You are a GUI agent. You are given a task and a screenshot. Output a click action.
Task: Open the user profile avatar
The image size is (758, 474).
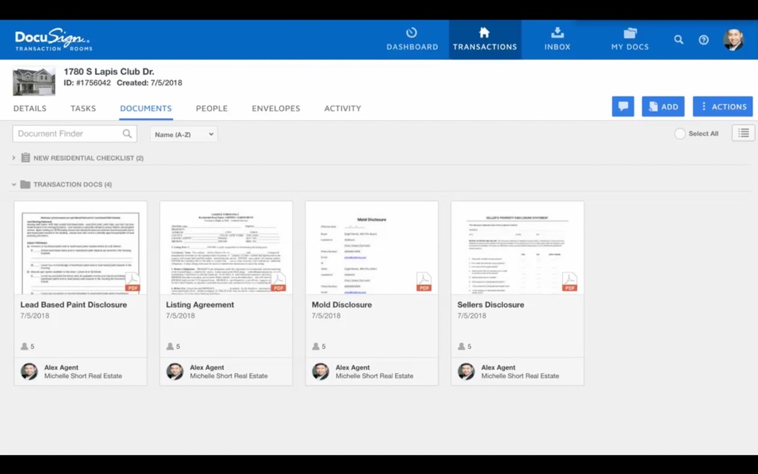pos(733,40)
